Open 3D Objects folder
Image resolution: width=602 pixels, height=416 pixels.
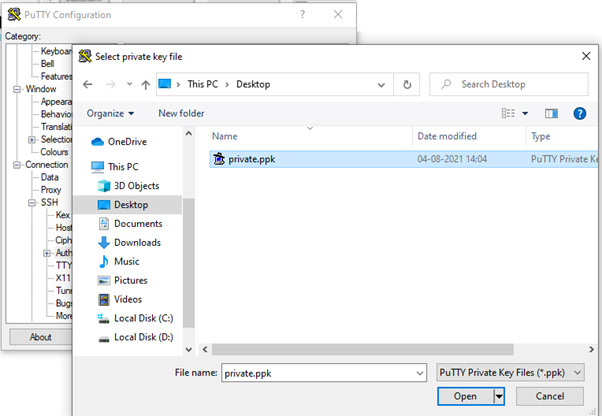128,186
